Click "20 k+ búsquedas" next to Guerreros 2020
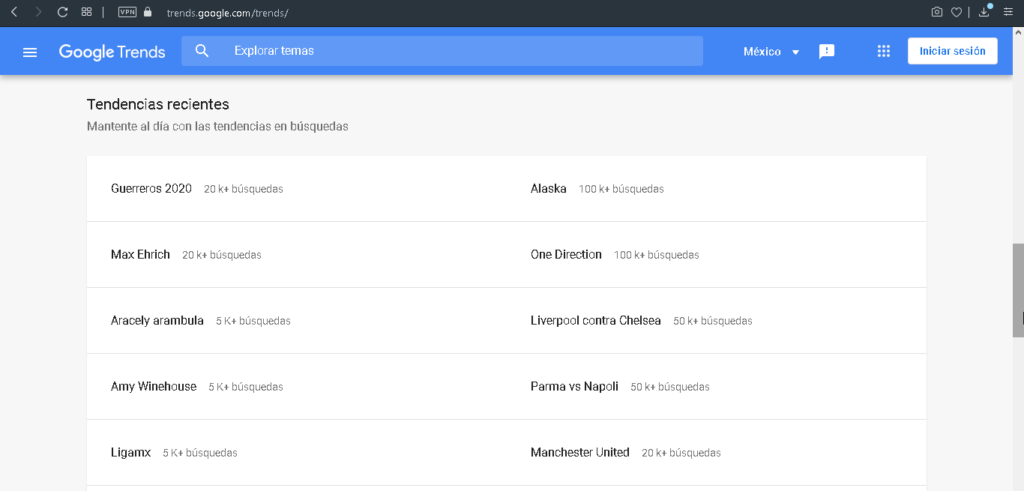 click(x=244, y=189)
